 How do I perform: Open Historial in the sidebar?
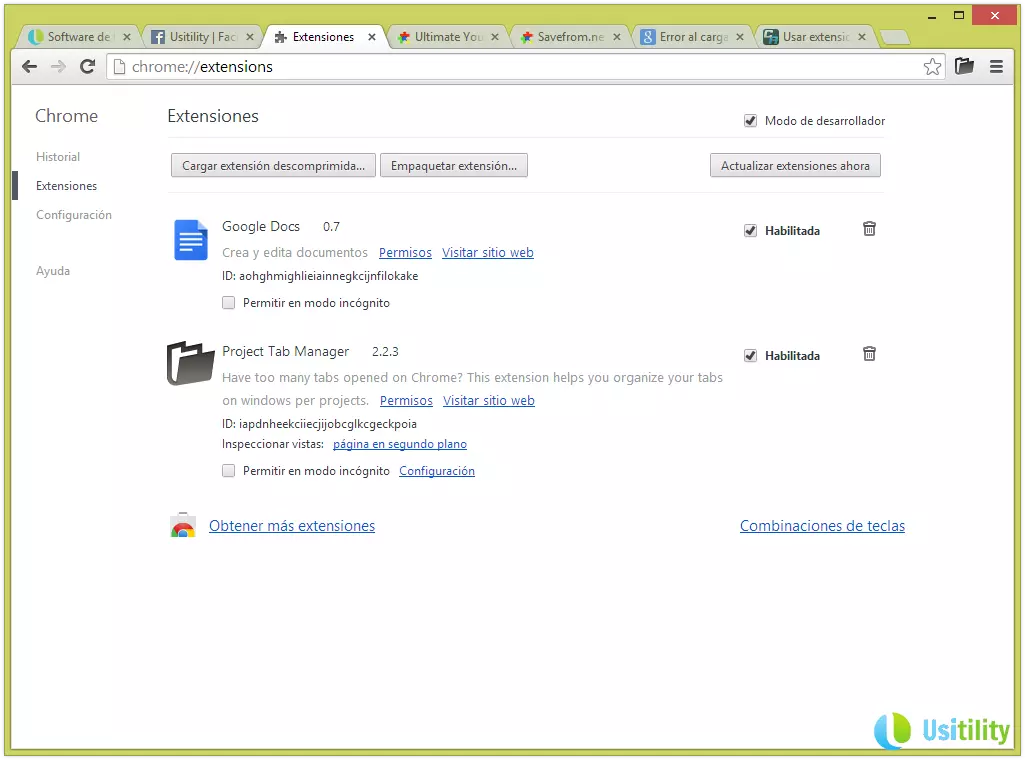(58, 157)
